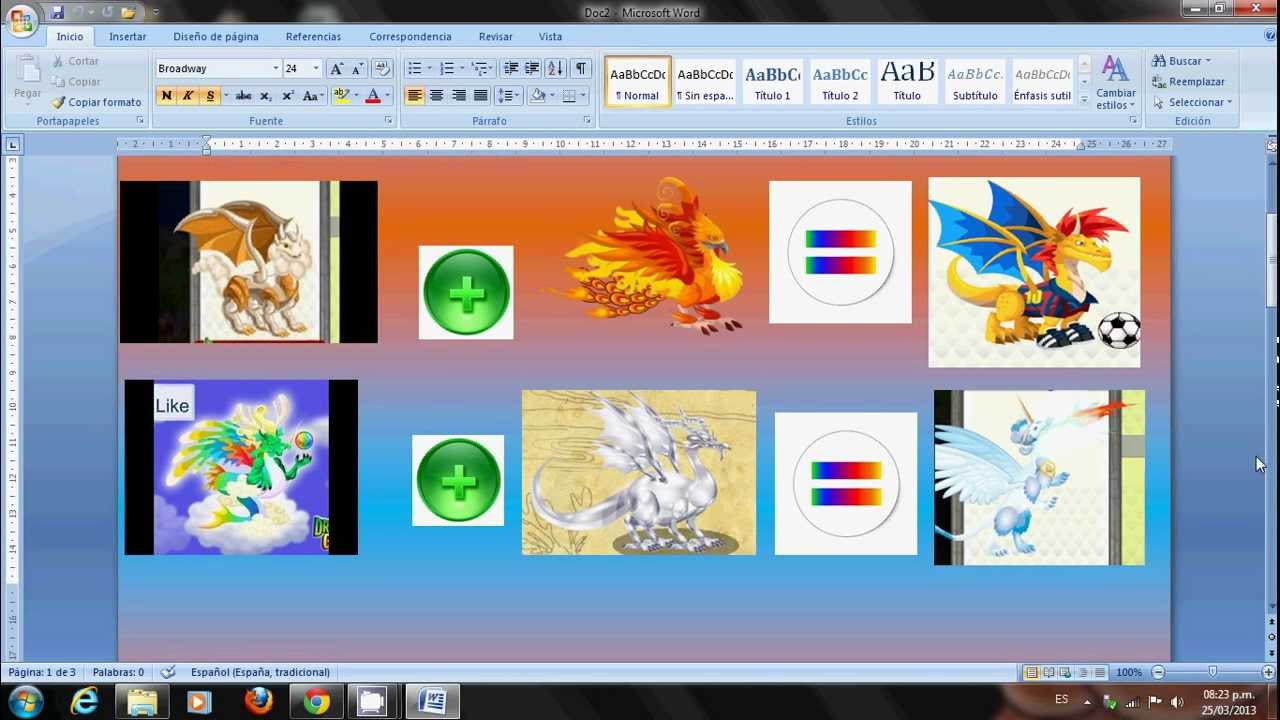Open Google Chrome from the taskbar

pyautogui.click(x=316, y=702)
